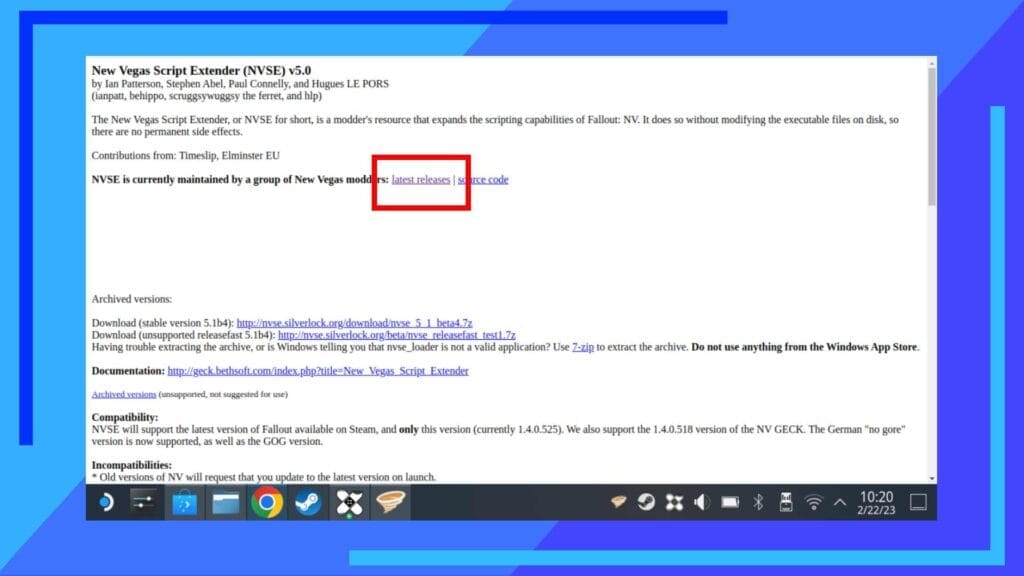Click the line Contributions from: Timeslip, Elminster EU
The image size is (1024, 576).
[x=185, y=155]
